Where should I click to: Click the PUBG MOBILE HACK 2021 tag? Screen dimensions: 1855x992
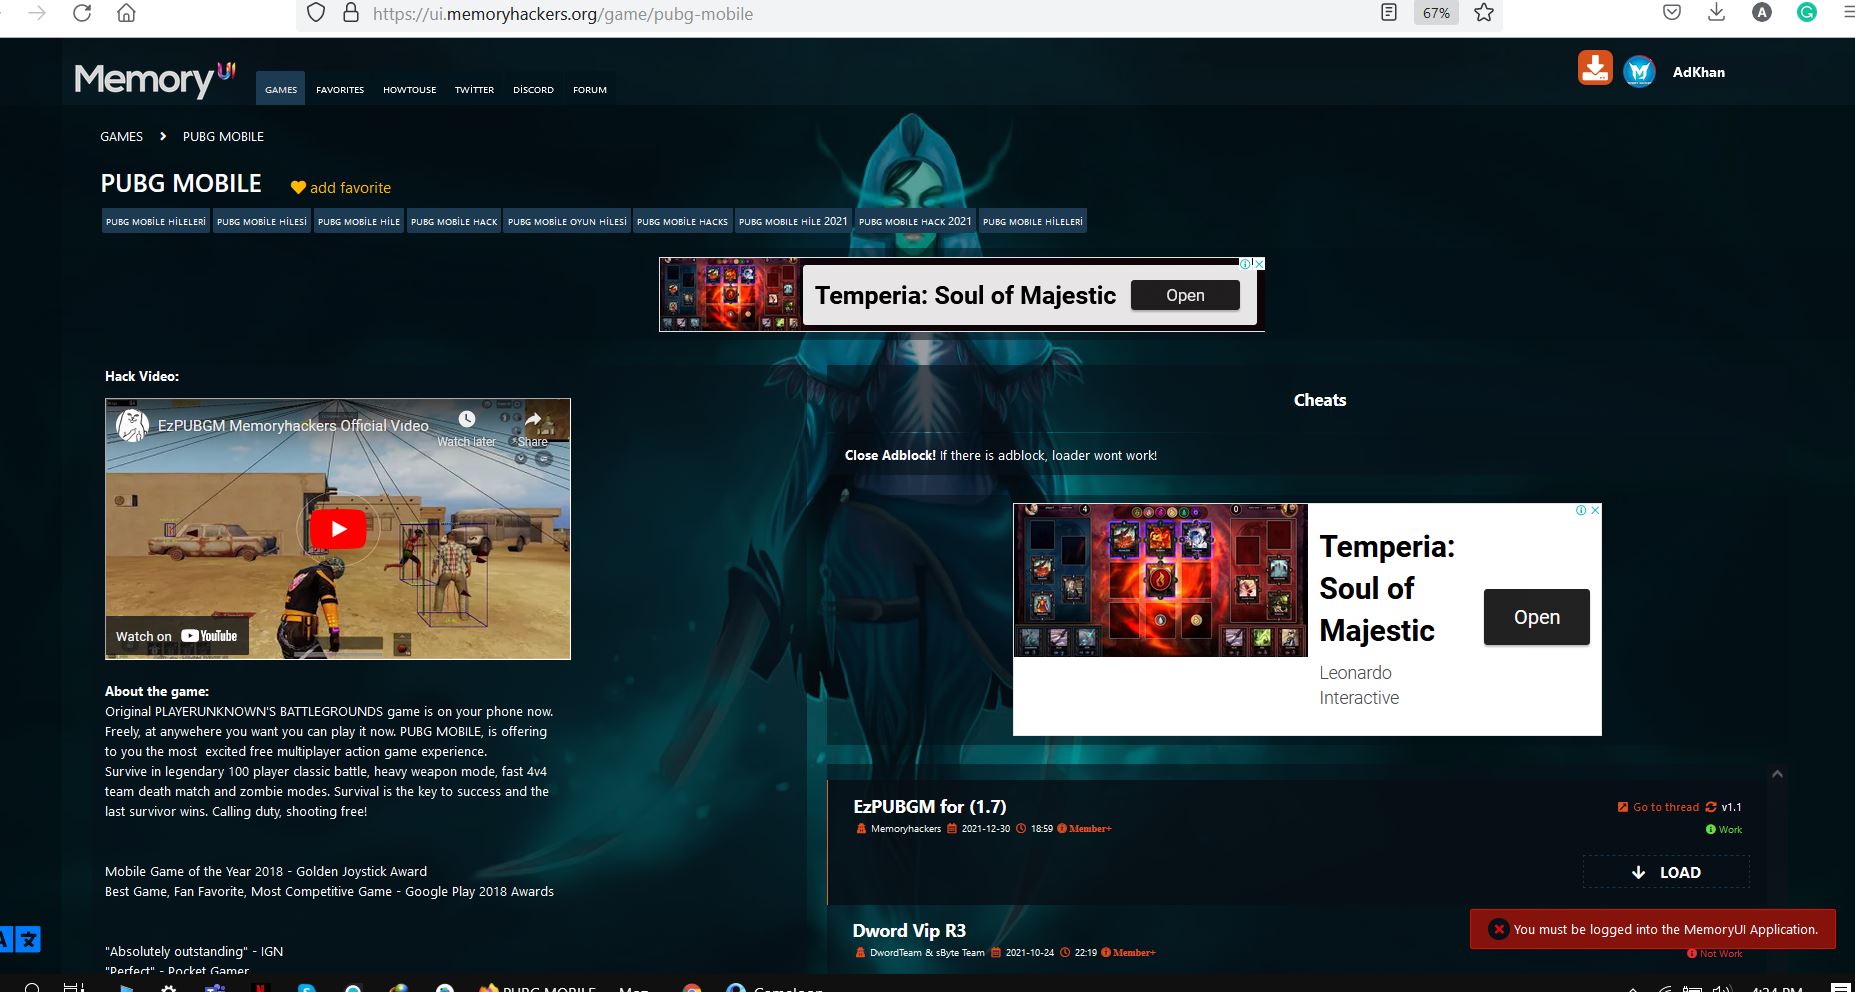tap(915, 221)
